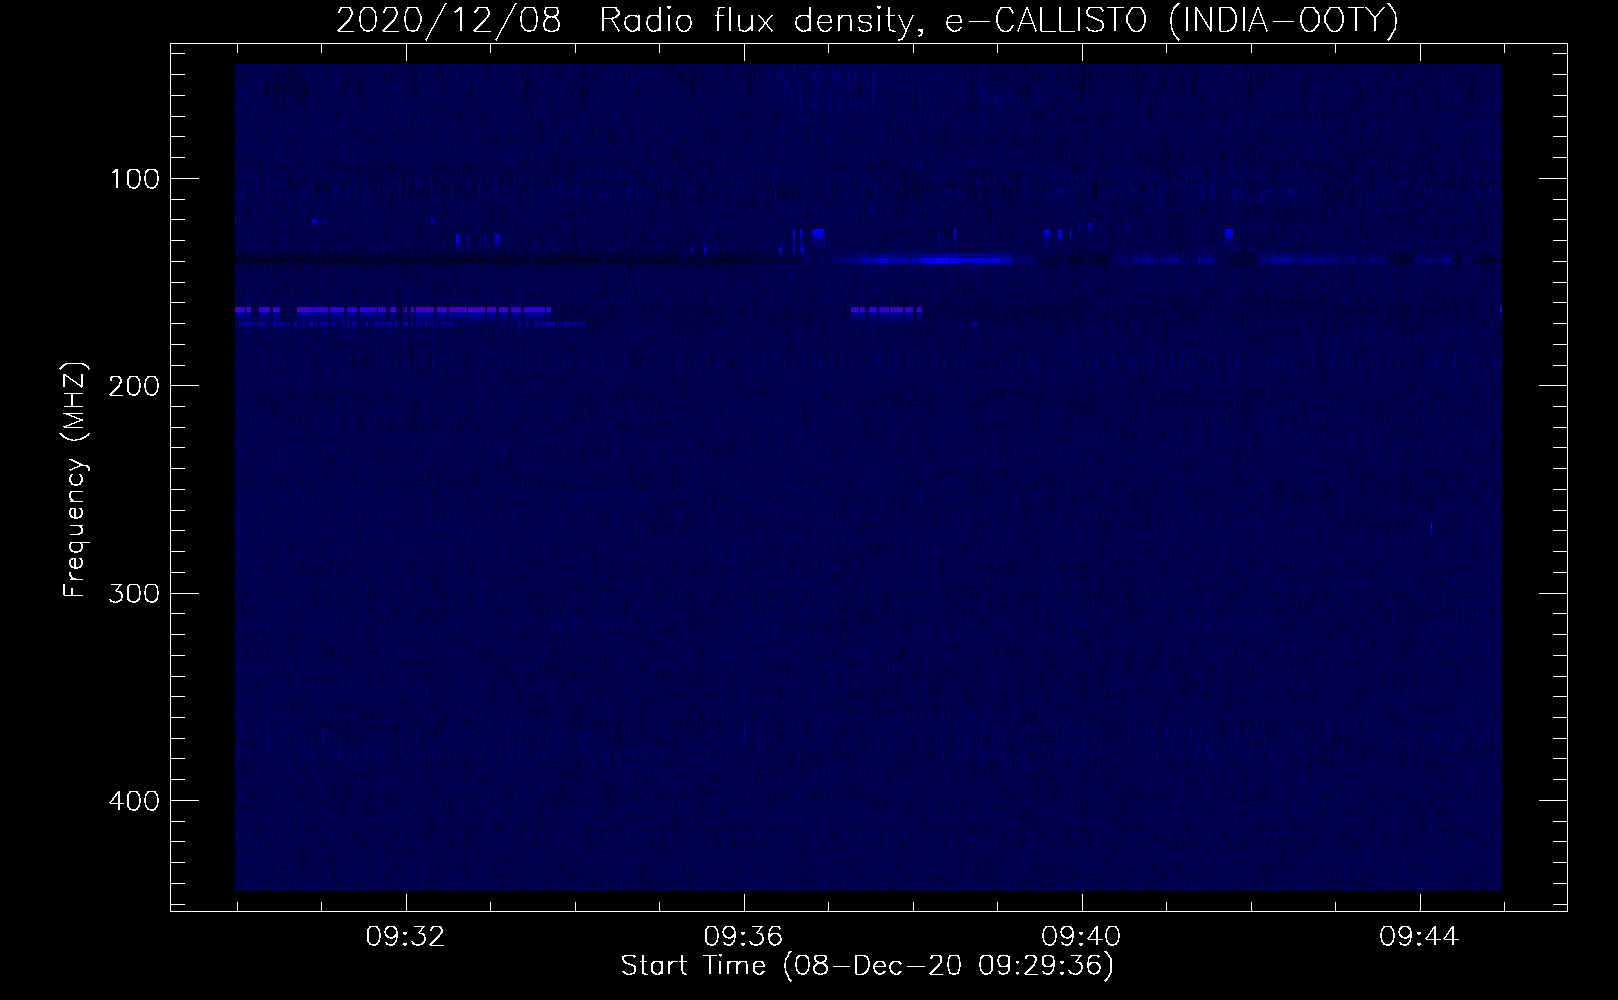Click the 09:44 time tick label

[1419, 937]
